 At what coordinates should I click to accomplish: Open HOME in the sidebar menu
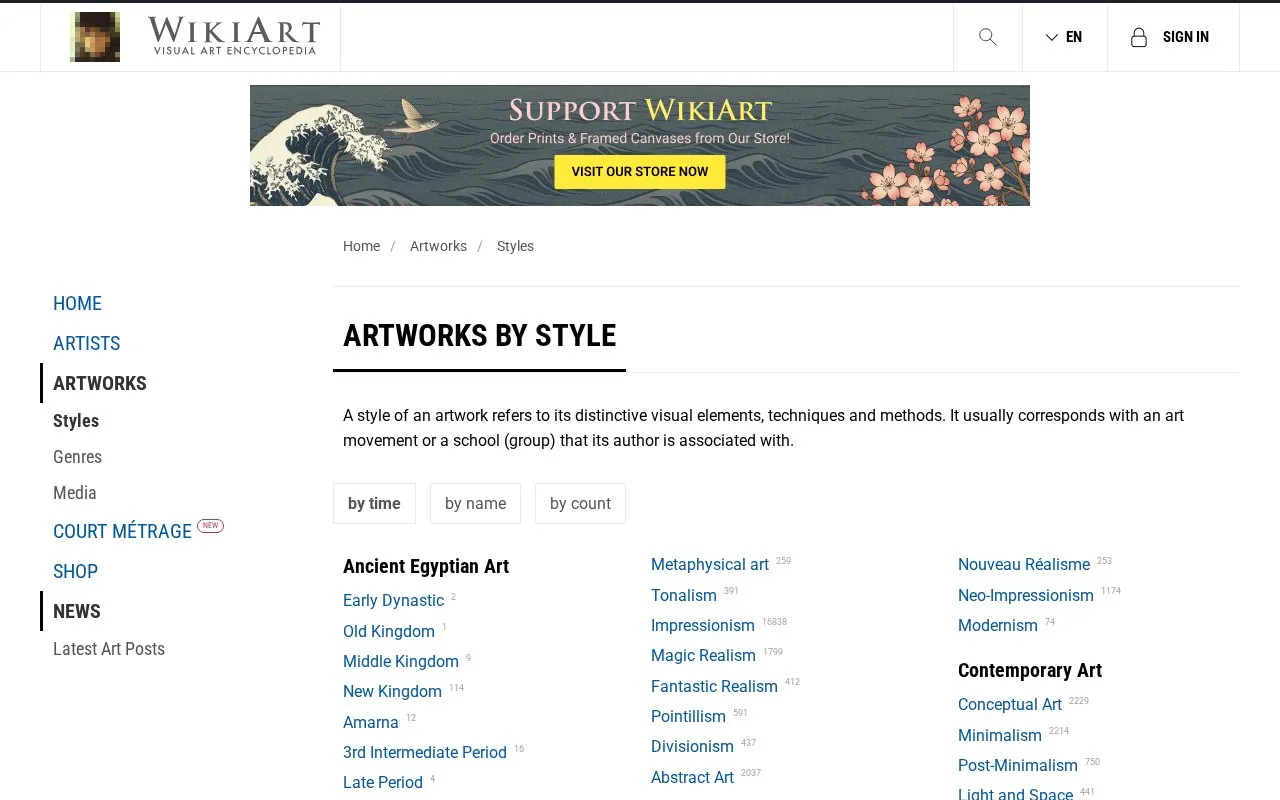point(77,303)
